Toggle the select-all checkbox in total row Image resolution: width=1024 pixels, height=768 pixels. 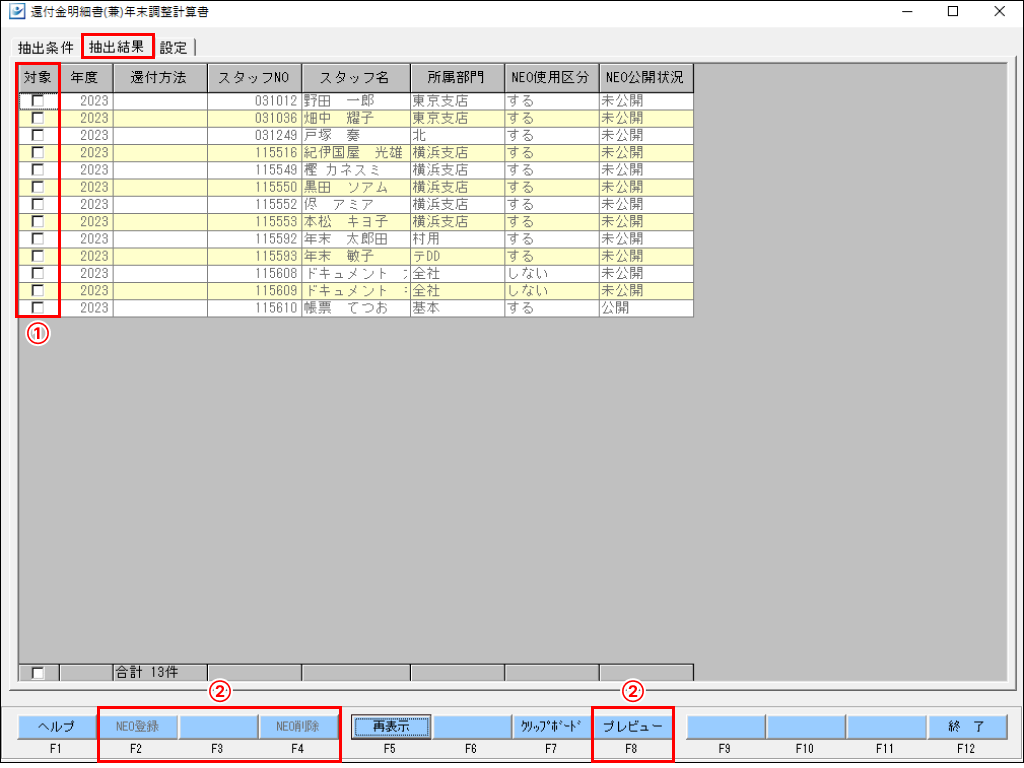(x=39, y=673)
